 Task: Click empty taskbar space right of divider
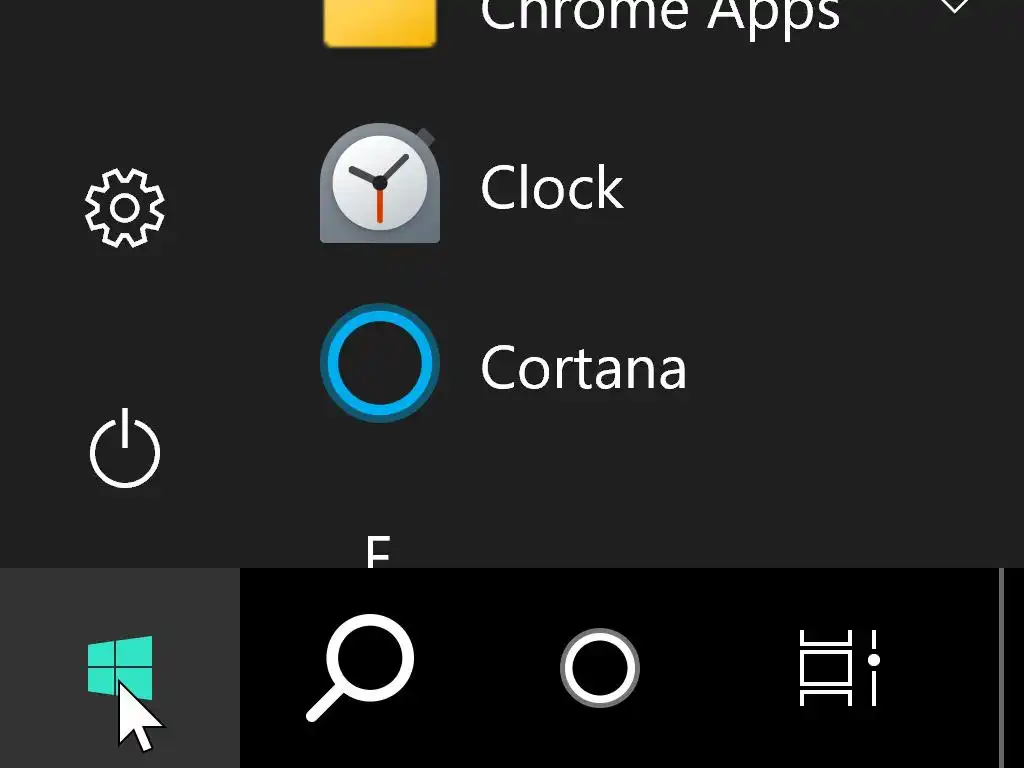(x=1014, y=668)
